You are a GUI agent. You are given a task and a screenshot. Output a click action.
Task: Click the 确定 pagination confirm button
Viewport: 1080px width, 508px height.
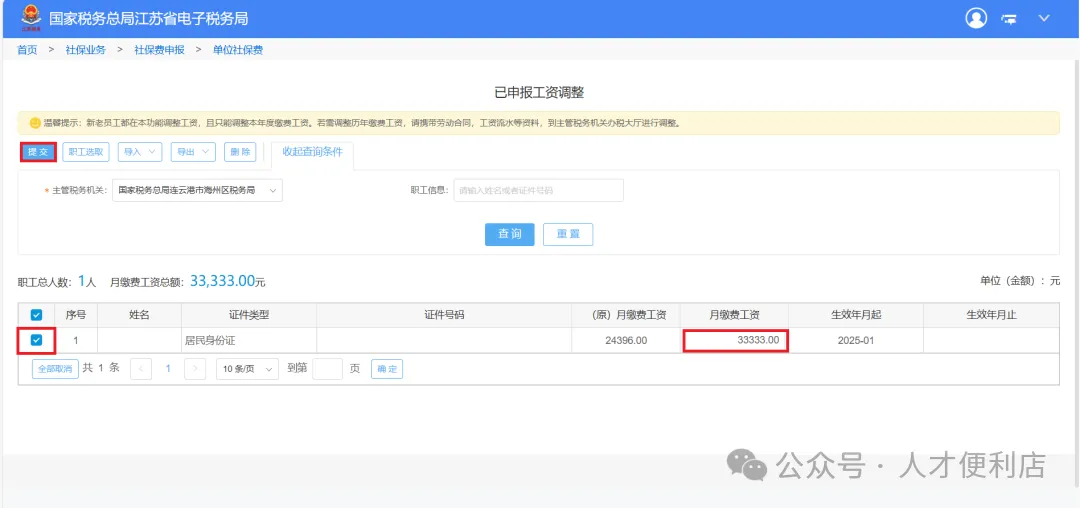click(387, 369)
